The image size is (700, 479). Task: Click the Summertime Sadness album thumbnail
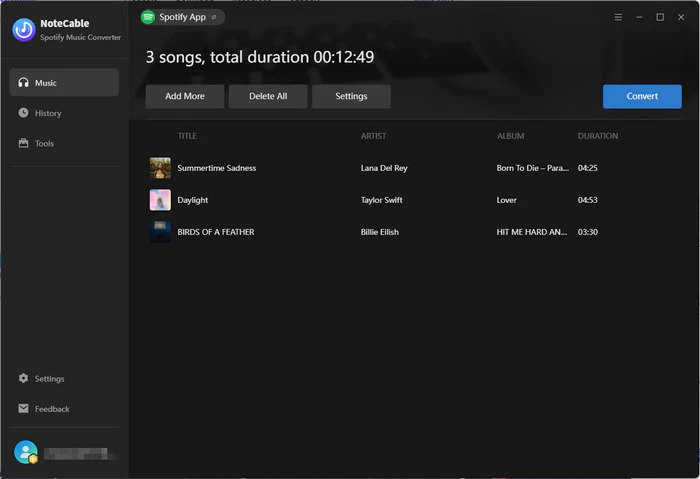point(160,168)
